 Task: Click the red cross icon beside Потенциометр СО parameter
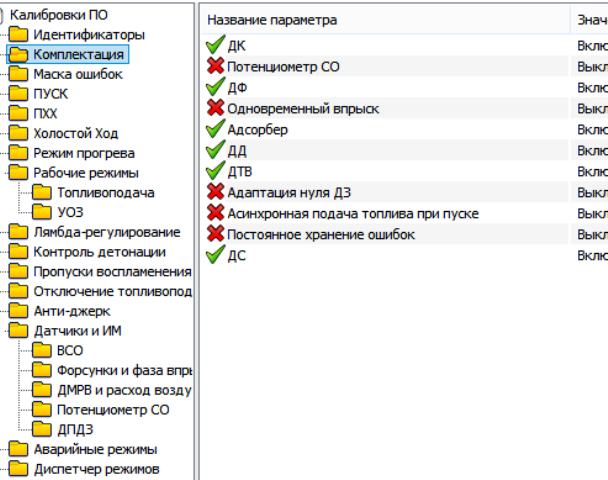point(215,67)
